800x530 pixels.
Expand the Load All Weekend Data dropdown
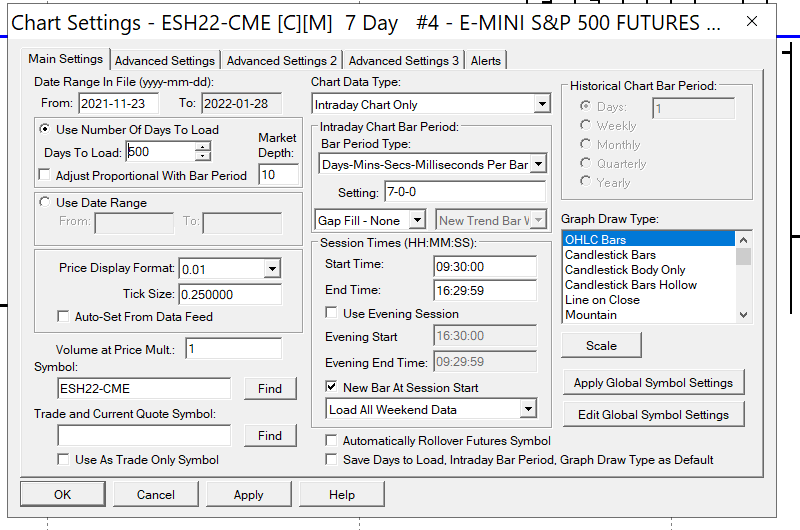click(528, 409)
